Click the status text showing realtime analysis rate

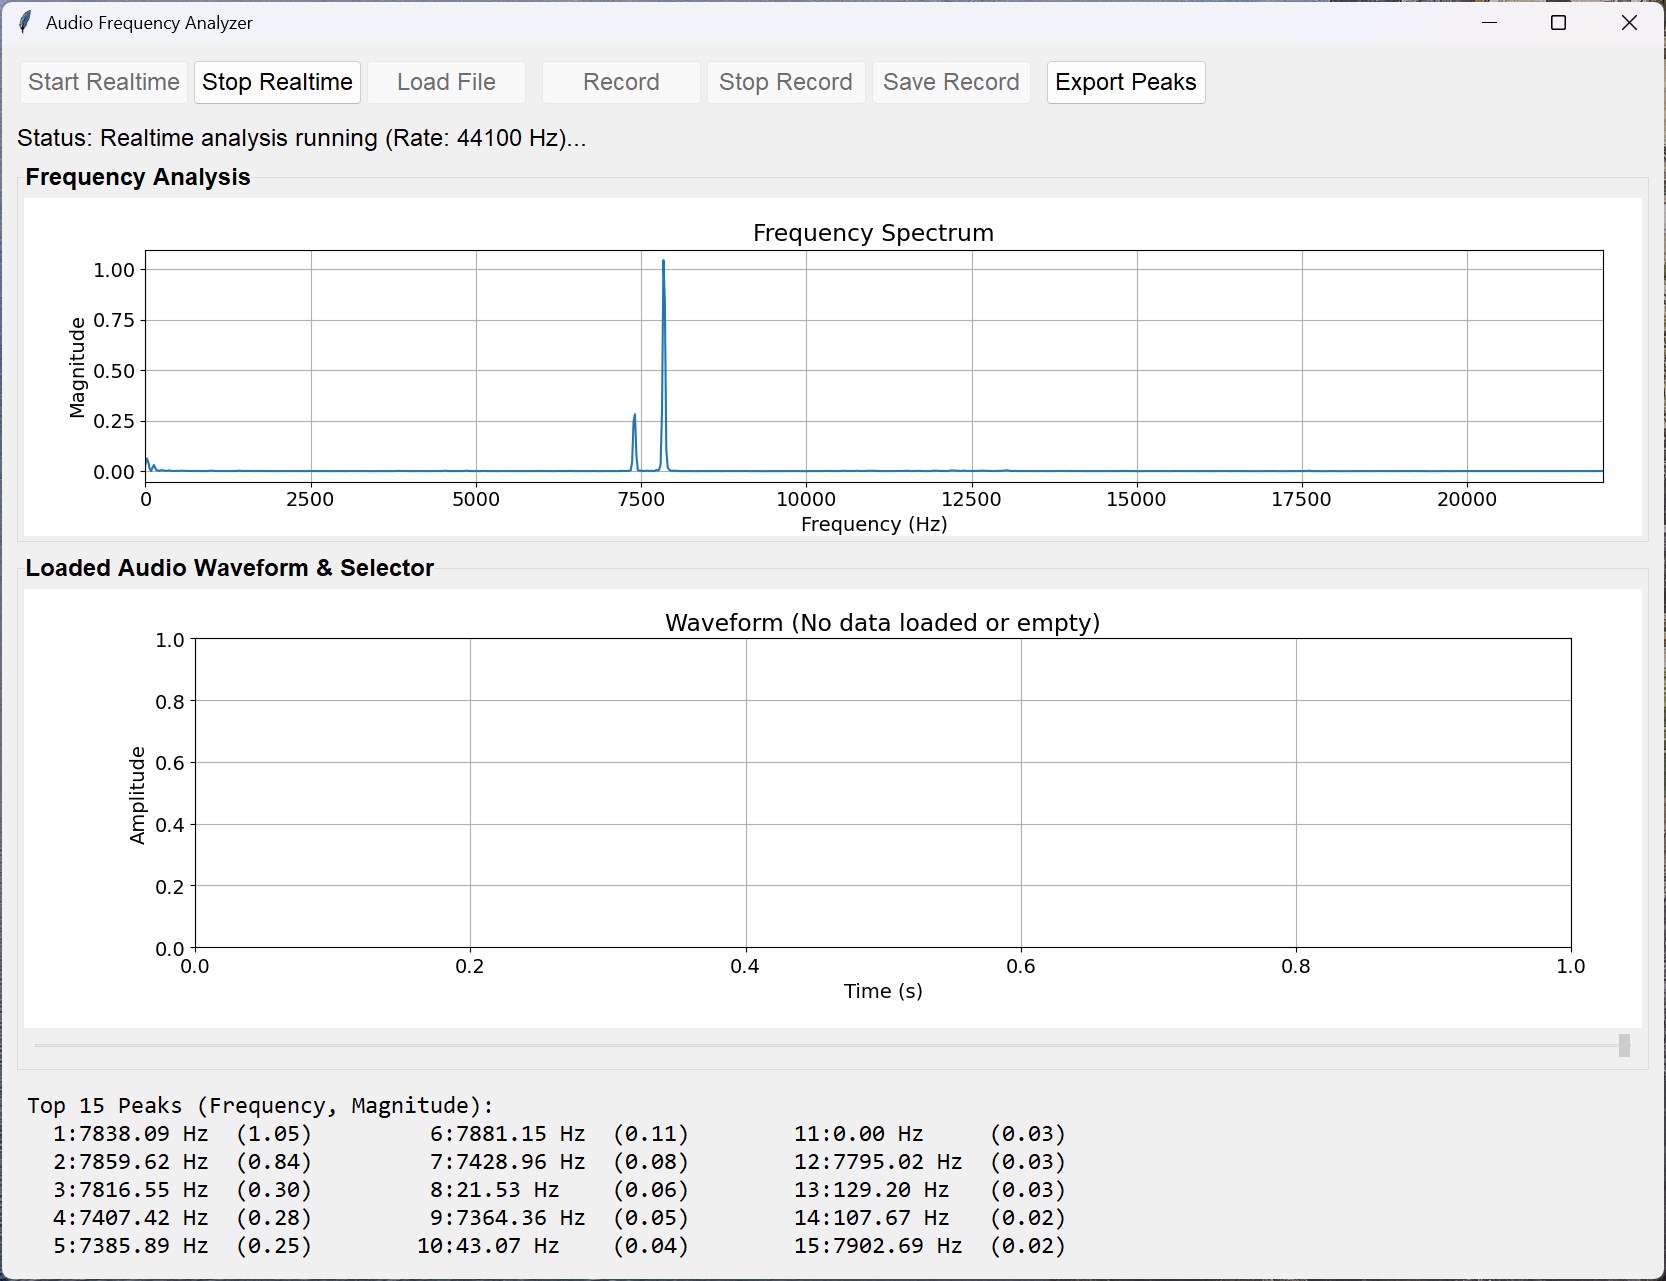coord(303,138)
